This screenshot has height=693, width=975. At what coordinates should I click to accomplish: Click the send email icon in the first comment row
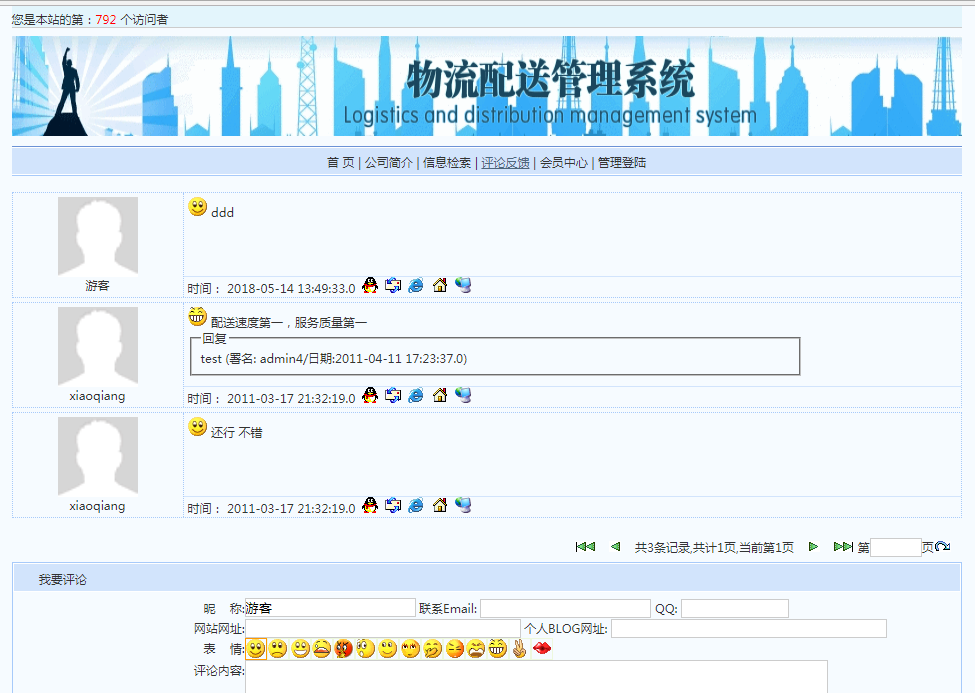[x=392, y=285]
